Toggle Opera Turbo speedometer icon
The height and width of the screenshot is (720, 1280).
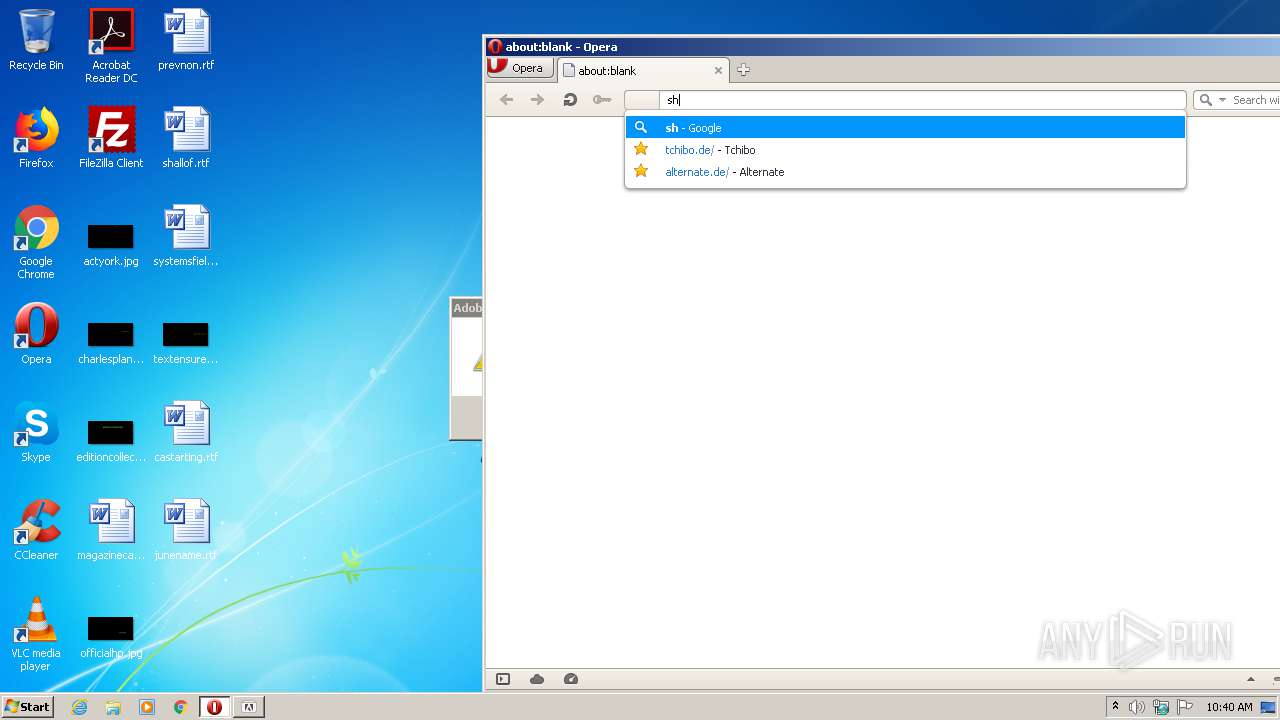tap(571, 679)
